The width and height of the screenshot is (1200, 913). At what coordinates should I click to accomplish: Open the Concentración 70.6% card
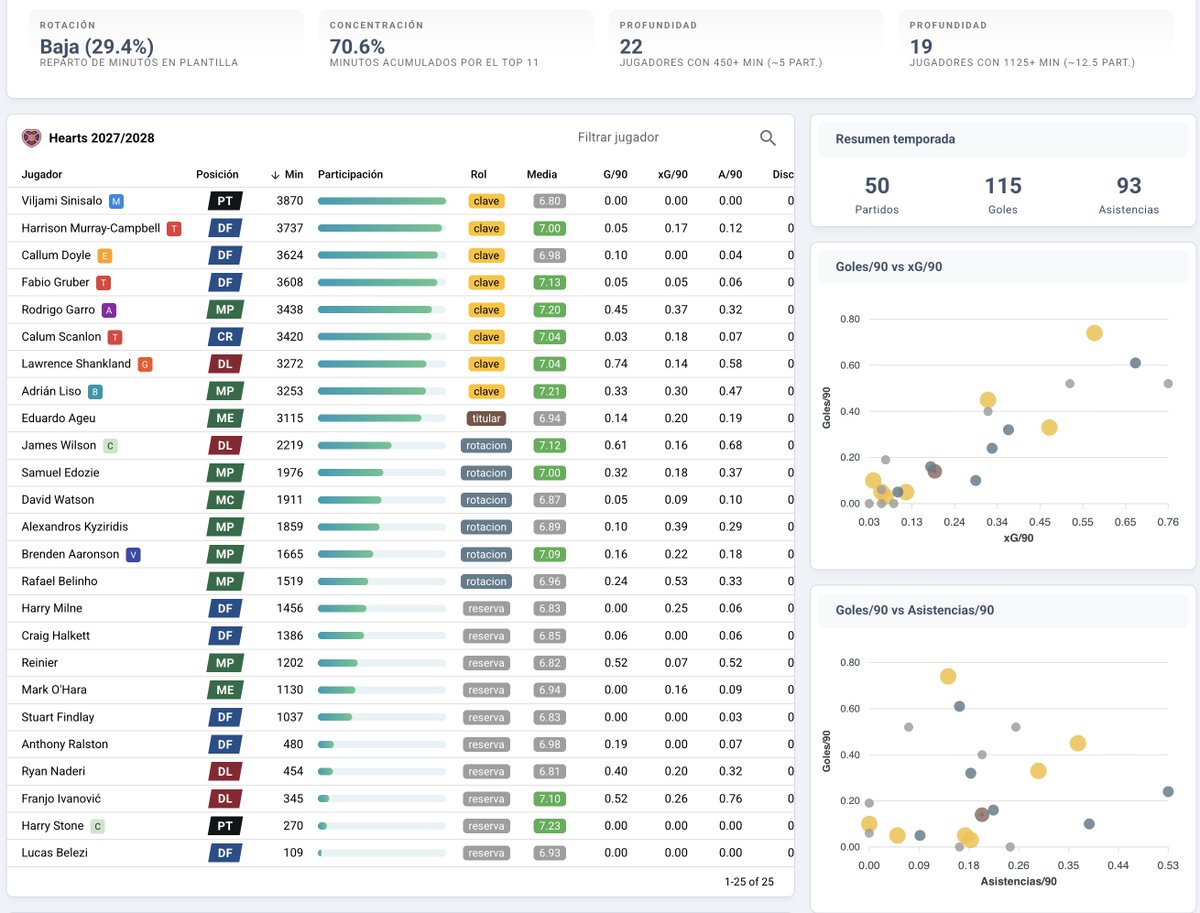pos(458,46)
